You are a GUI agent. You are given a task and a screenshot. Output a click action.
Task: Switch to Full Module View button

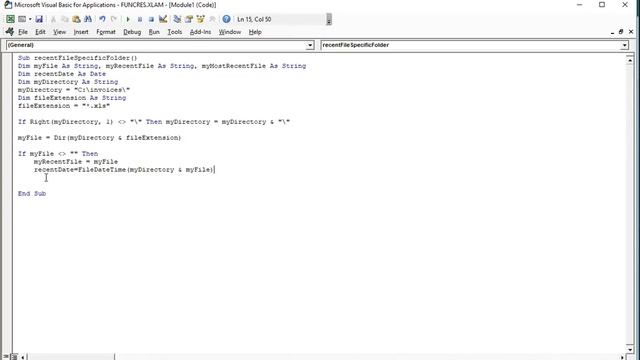[x=14, y=357]
